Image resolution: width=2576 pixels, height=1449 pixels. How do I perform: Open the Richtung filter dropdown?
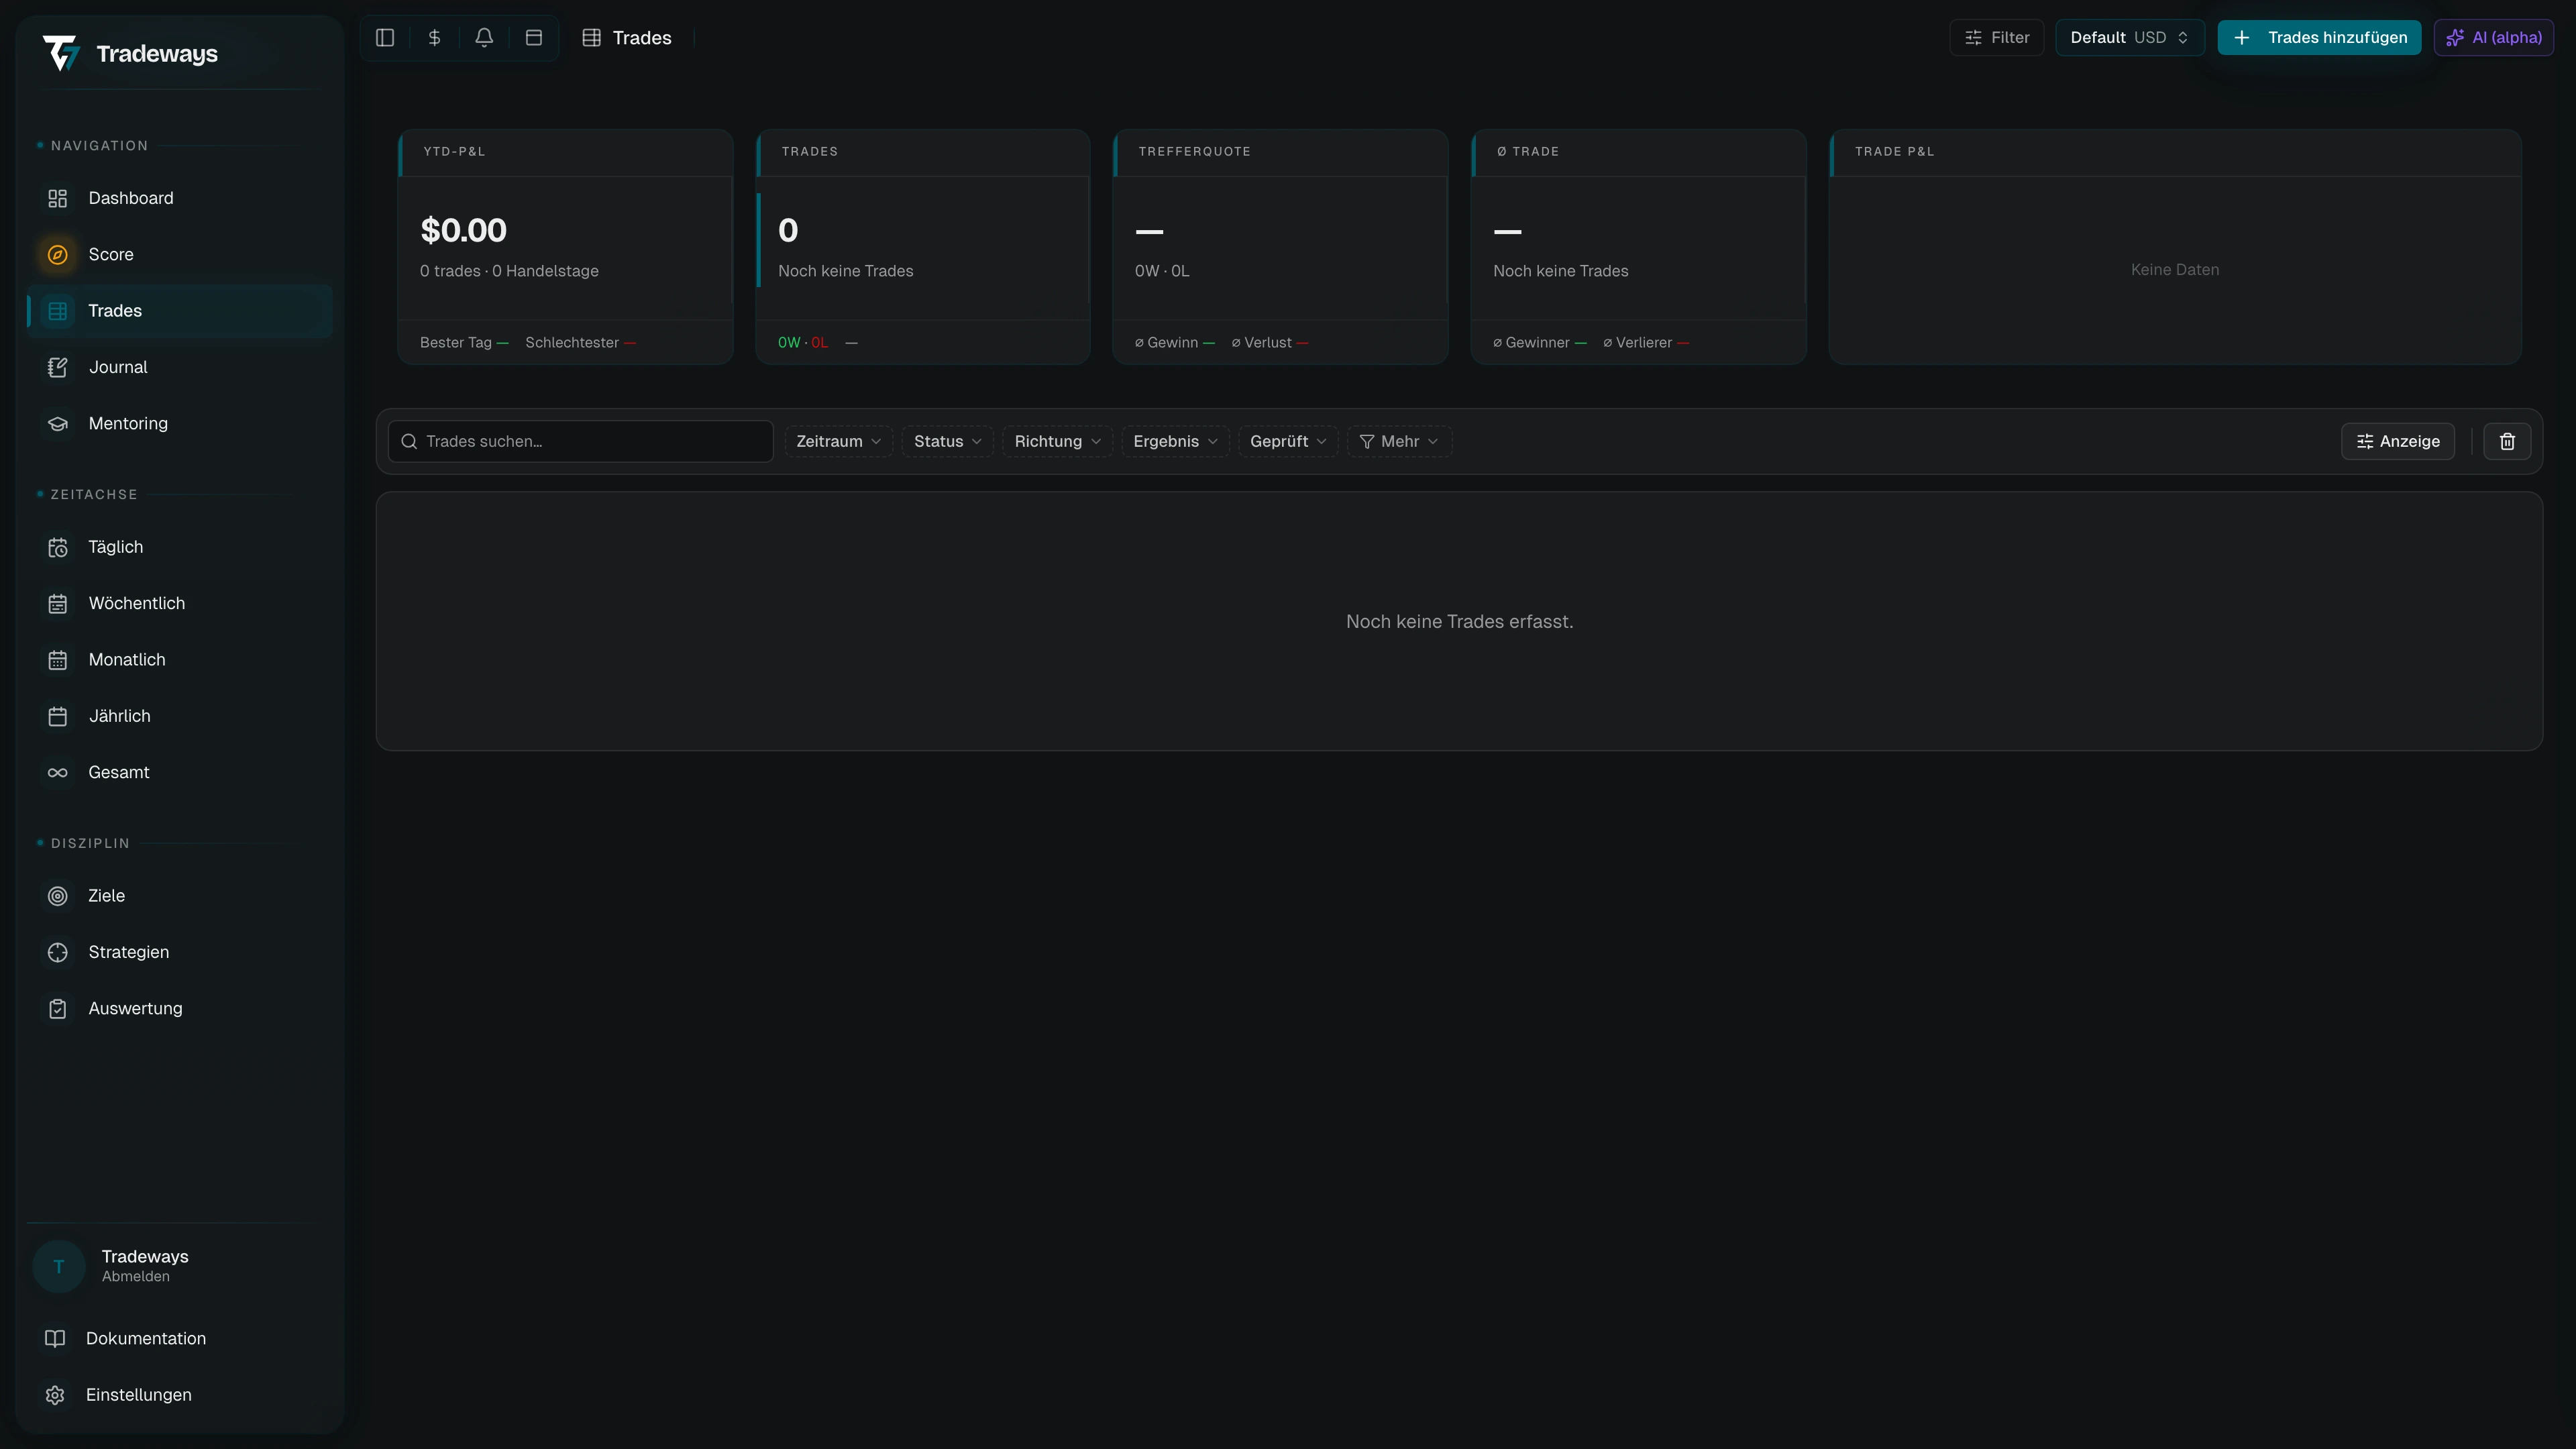point(1057,441)
